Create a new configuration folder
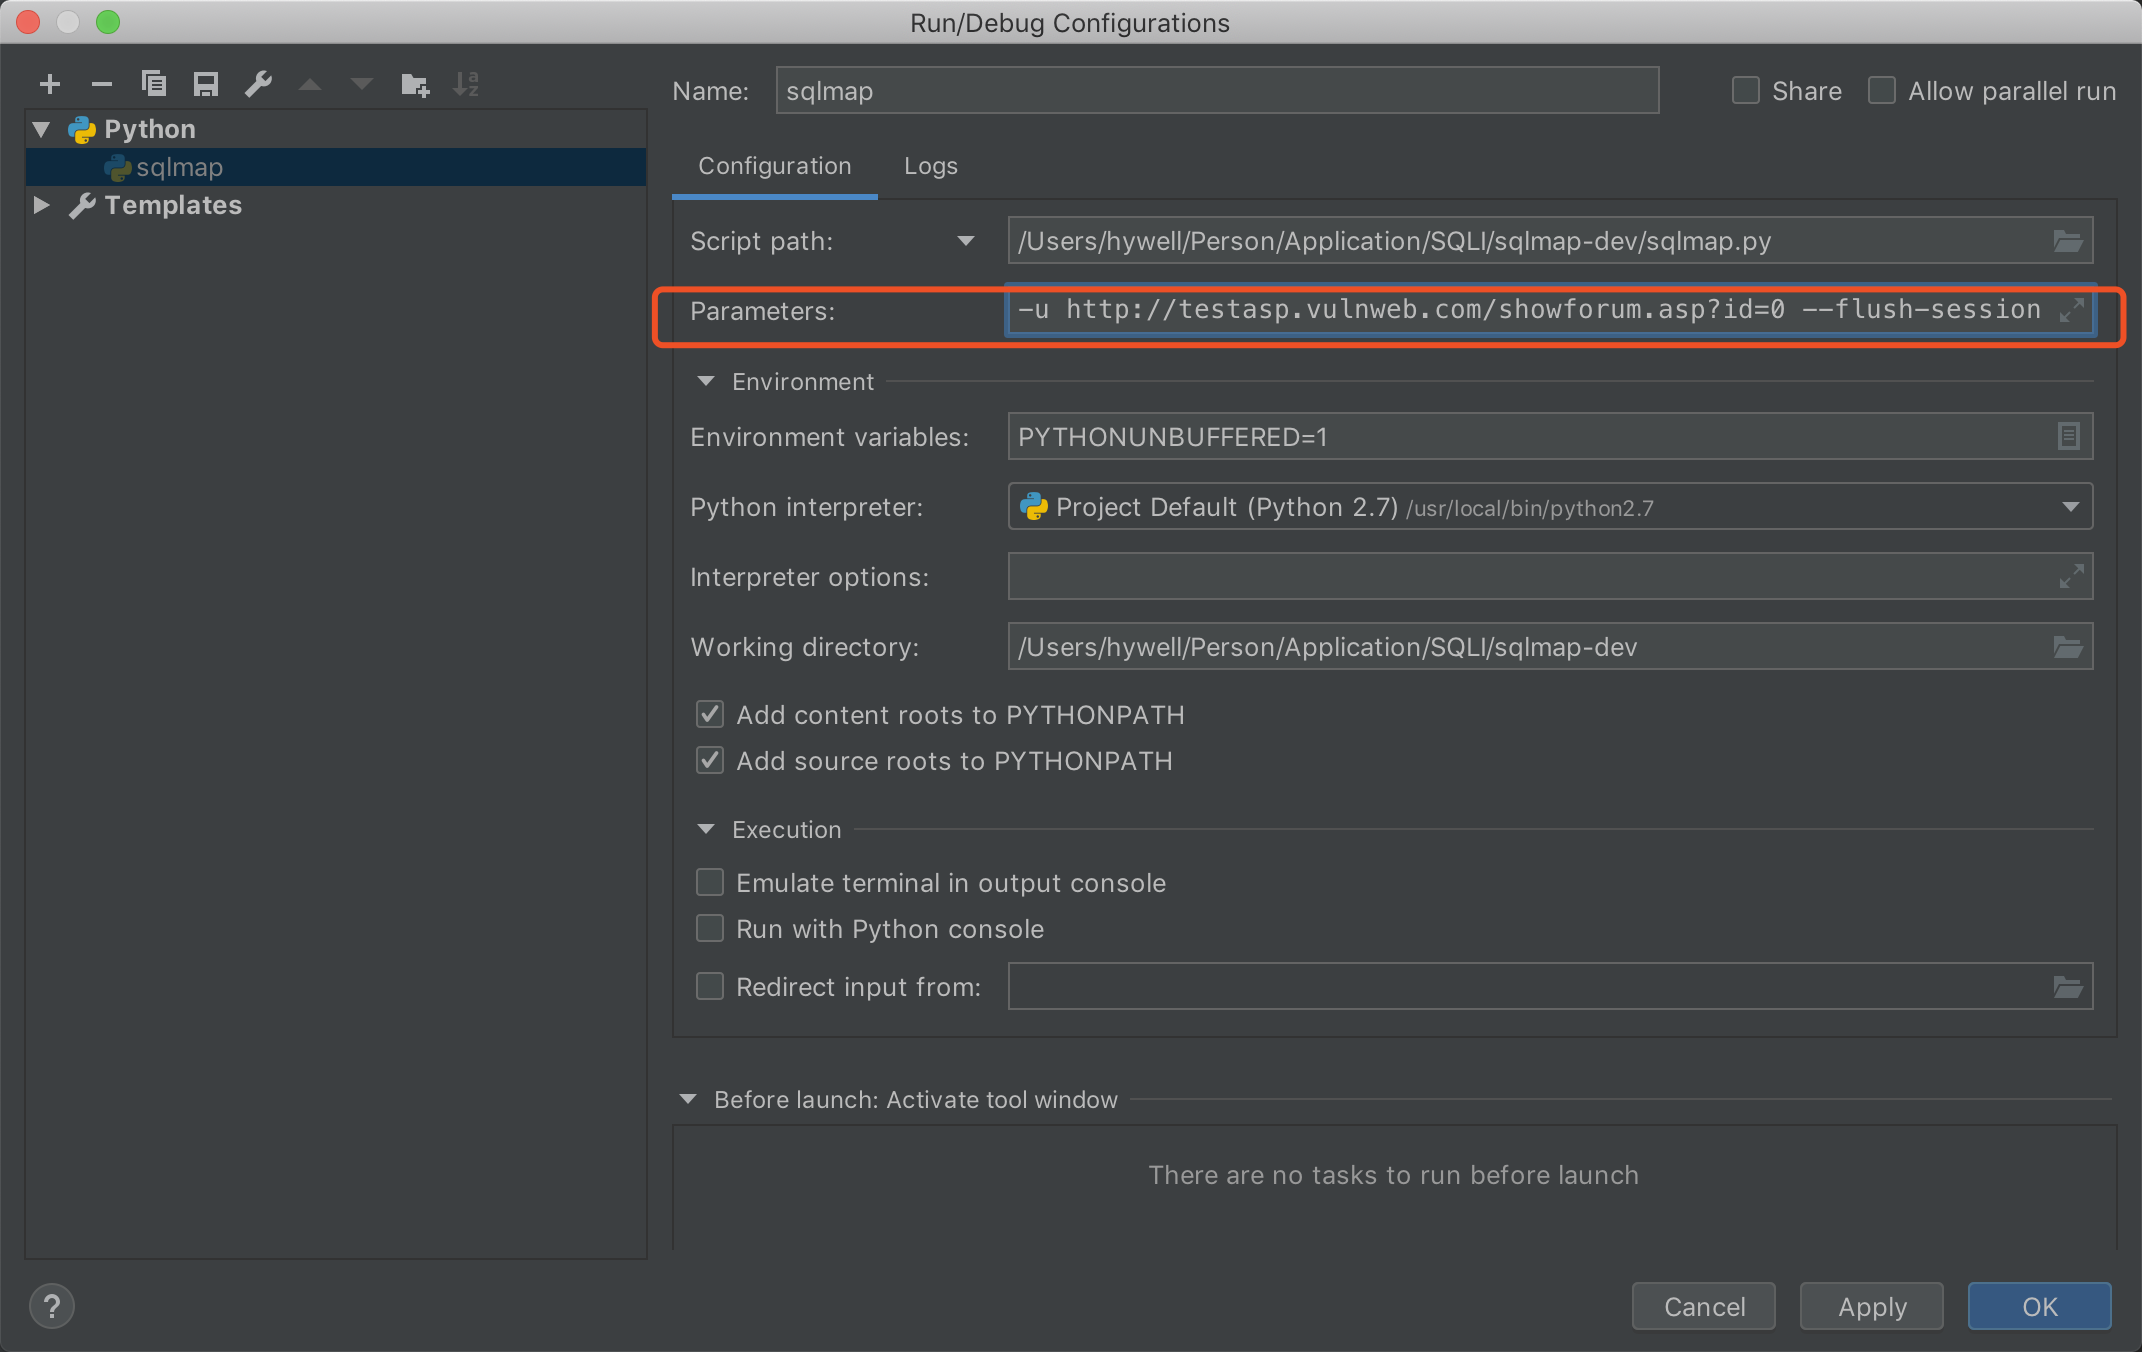This screenshot has height=1352, width=2142. (x=414, y=84)
